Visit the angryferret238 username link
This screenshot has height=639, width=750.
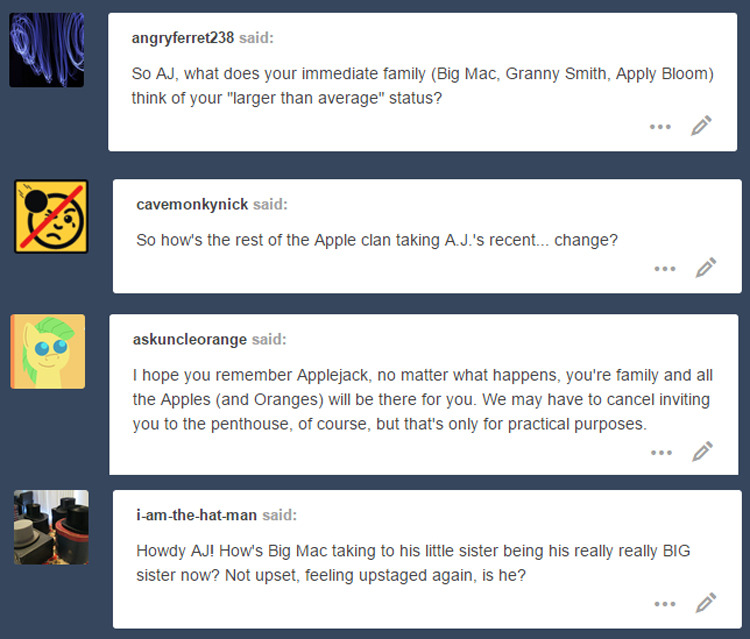[x=183, y=38]
